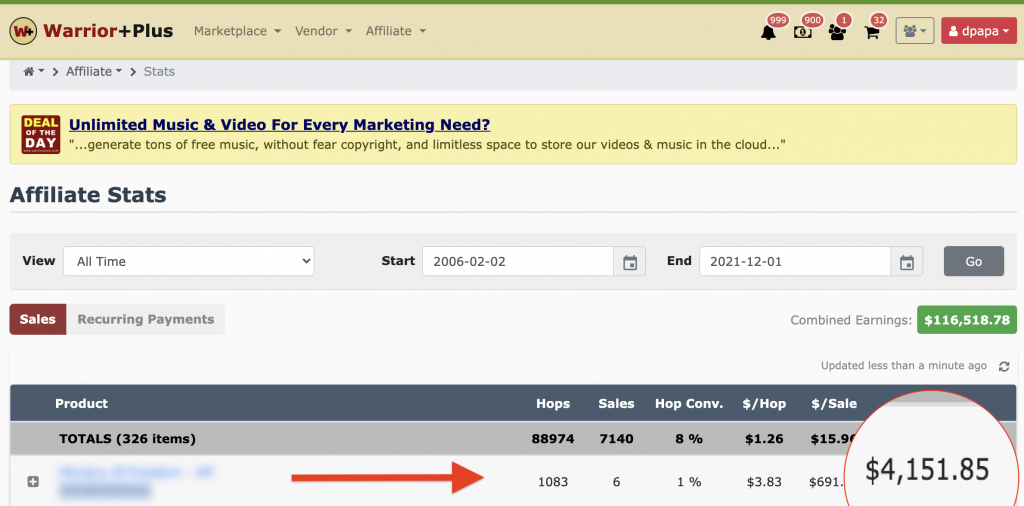The width and height of the screenshot is (1024, 506).
Task: Switch to Recurring Payments tab
Action: coord(146,319)
